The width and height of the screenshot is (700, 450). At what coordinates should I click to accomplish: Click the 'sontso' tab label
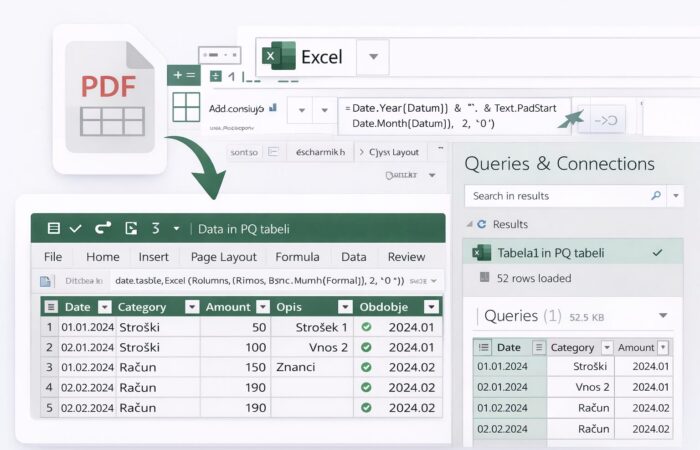(244, 152)
